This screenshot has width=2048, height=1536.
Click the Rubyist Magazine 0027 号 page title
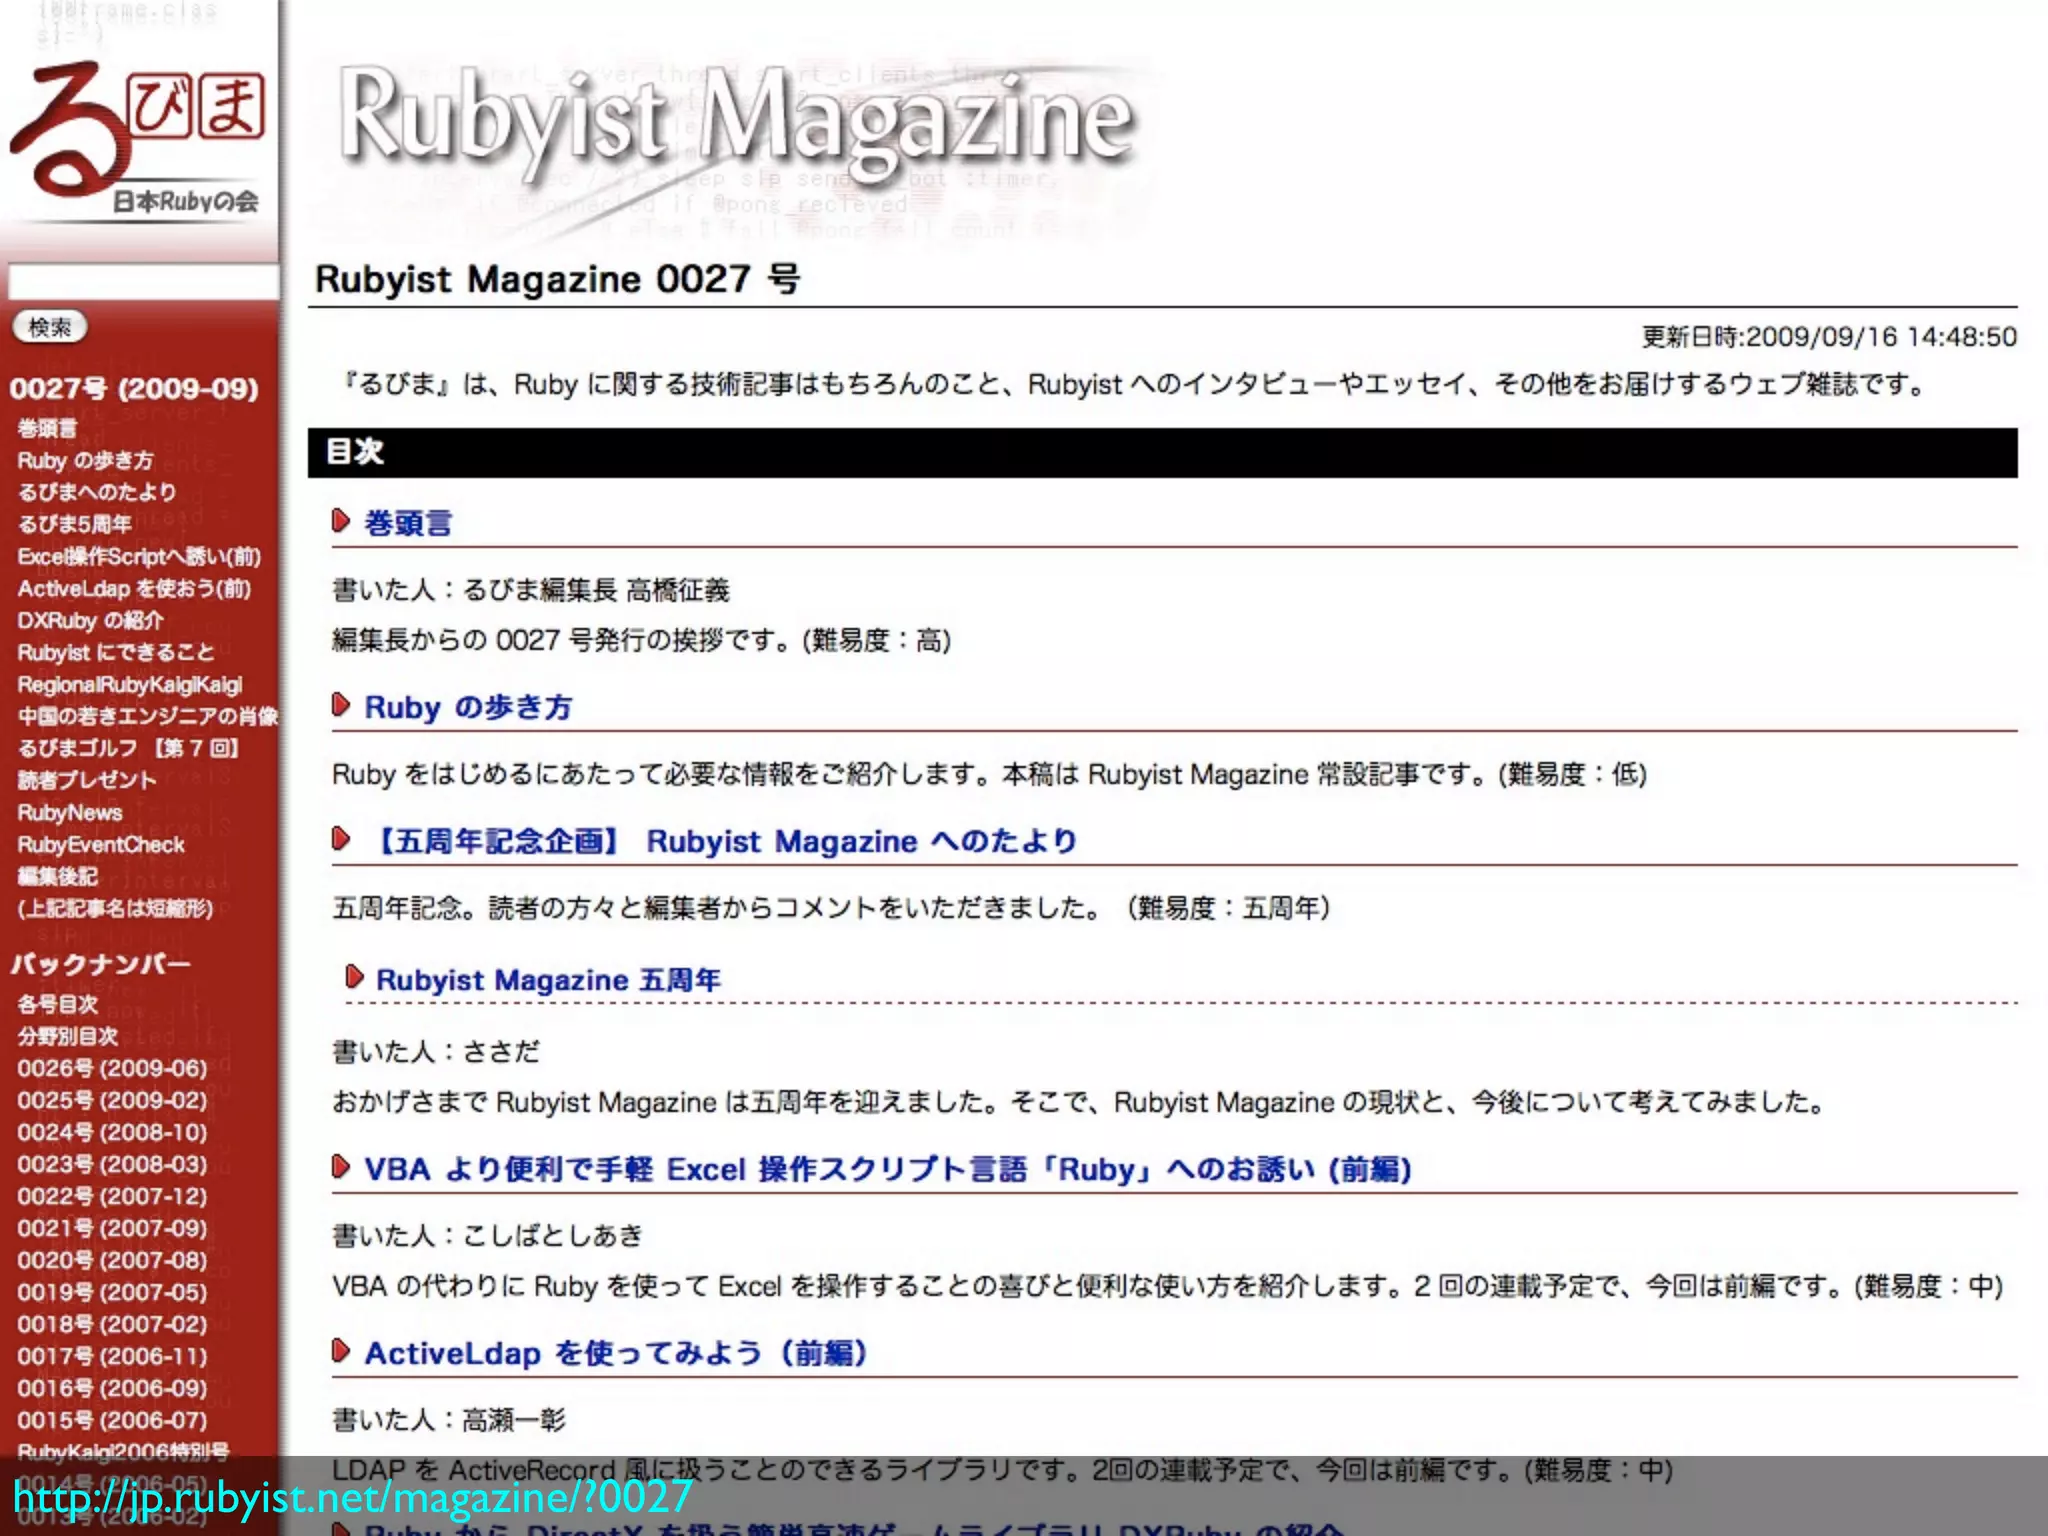pos(557,279)
